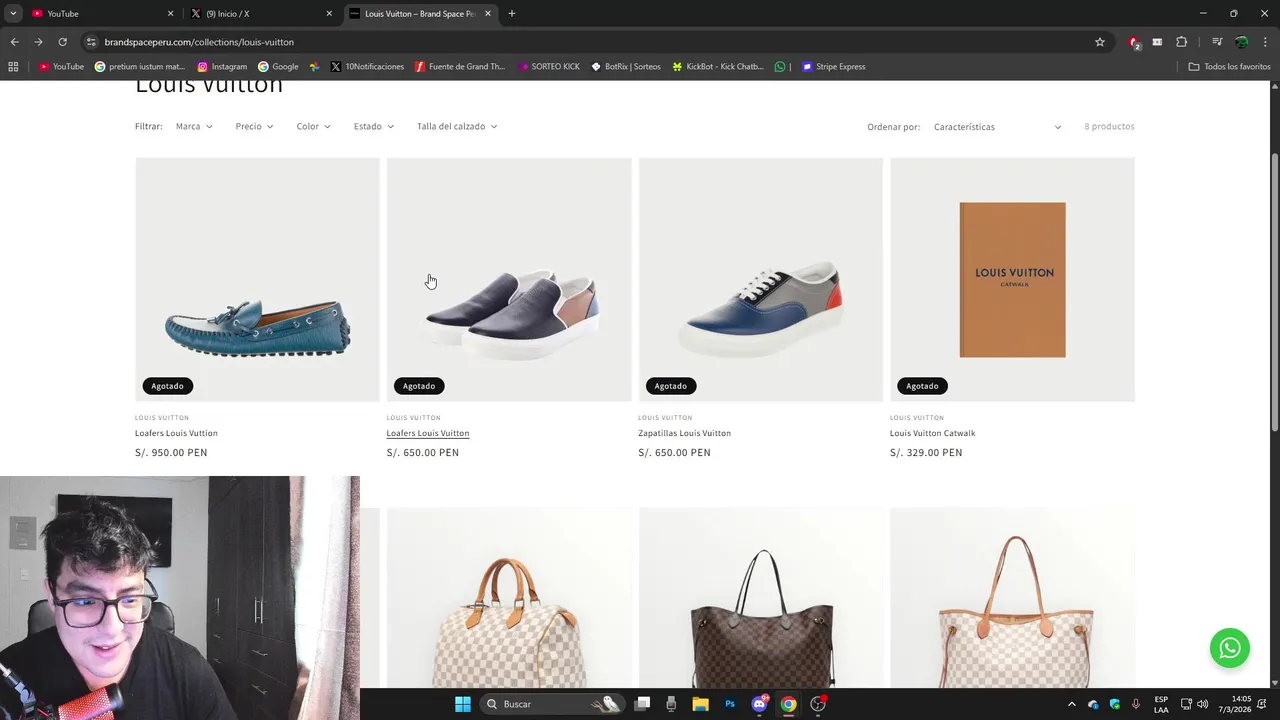This screenshot has height=720, width=1280.
Task: Open File Explorer from the taskbar
Action: [x=700, y=704]
